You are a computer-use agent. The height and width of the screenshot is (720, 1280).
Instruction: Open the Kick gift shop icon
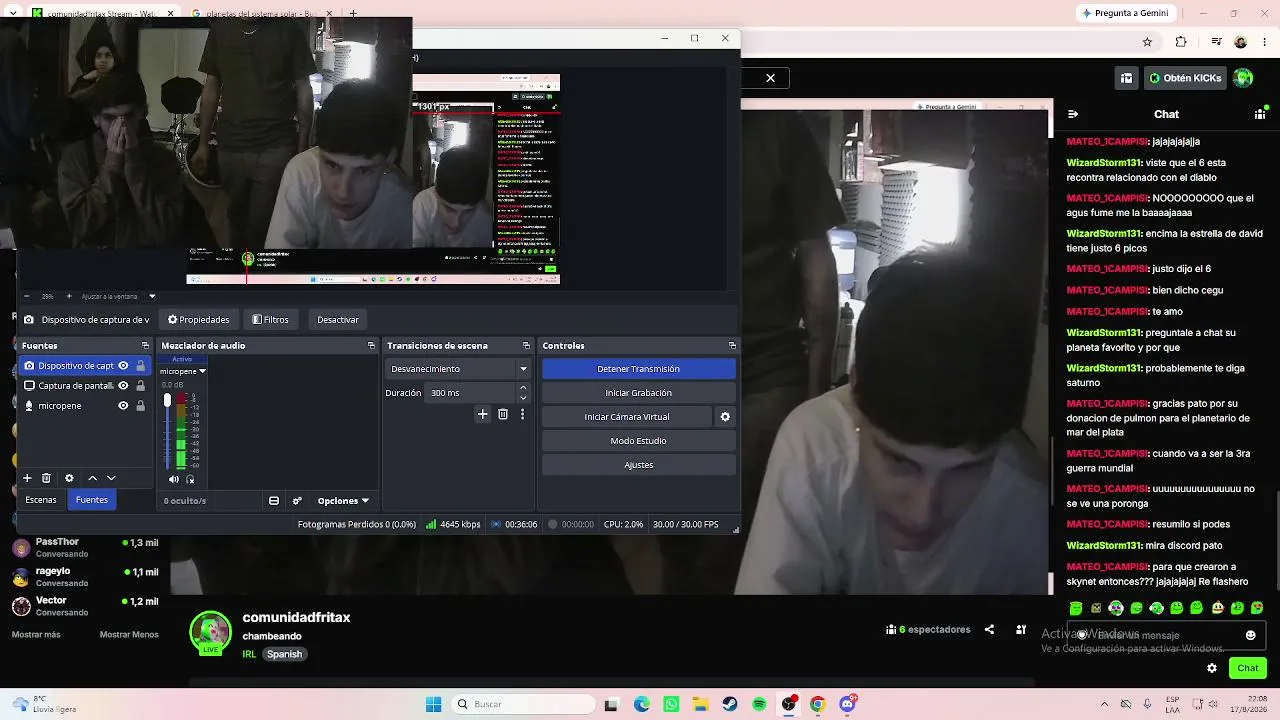click(1126, 78)
